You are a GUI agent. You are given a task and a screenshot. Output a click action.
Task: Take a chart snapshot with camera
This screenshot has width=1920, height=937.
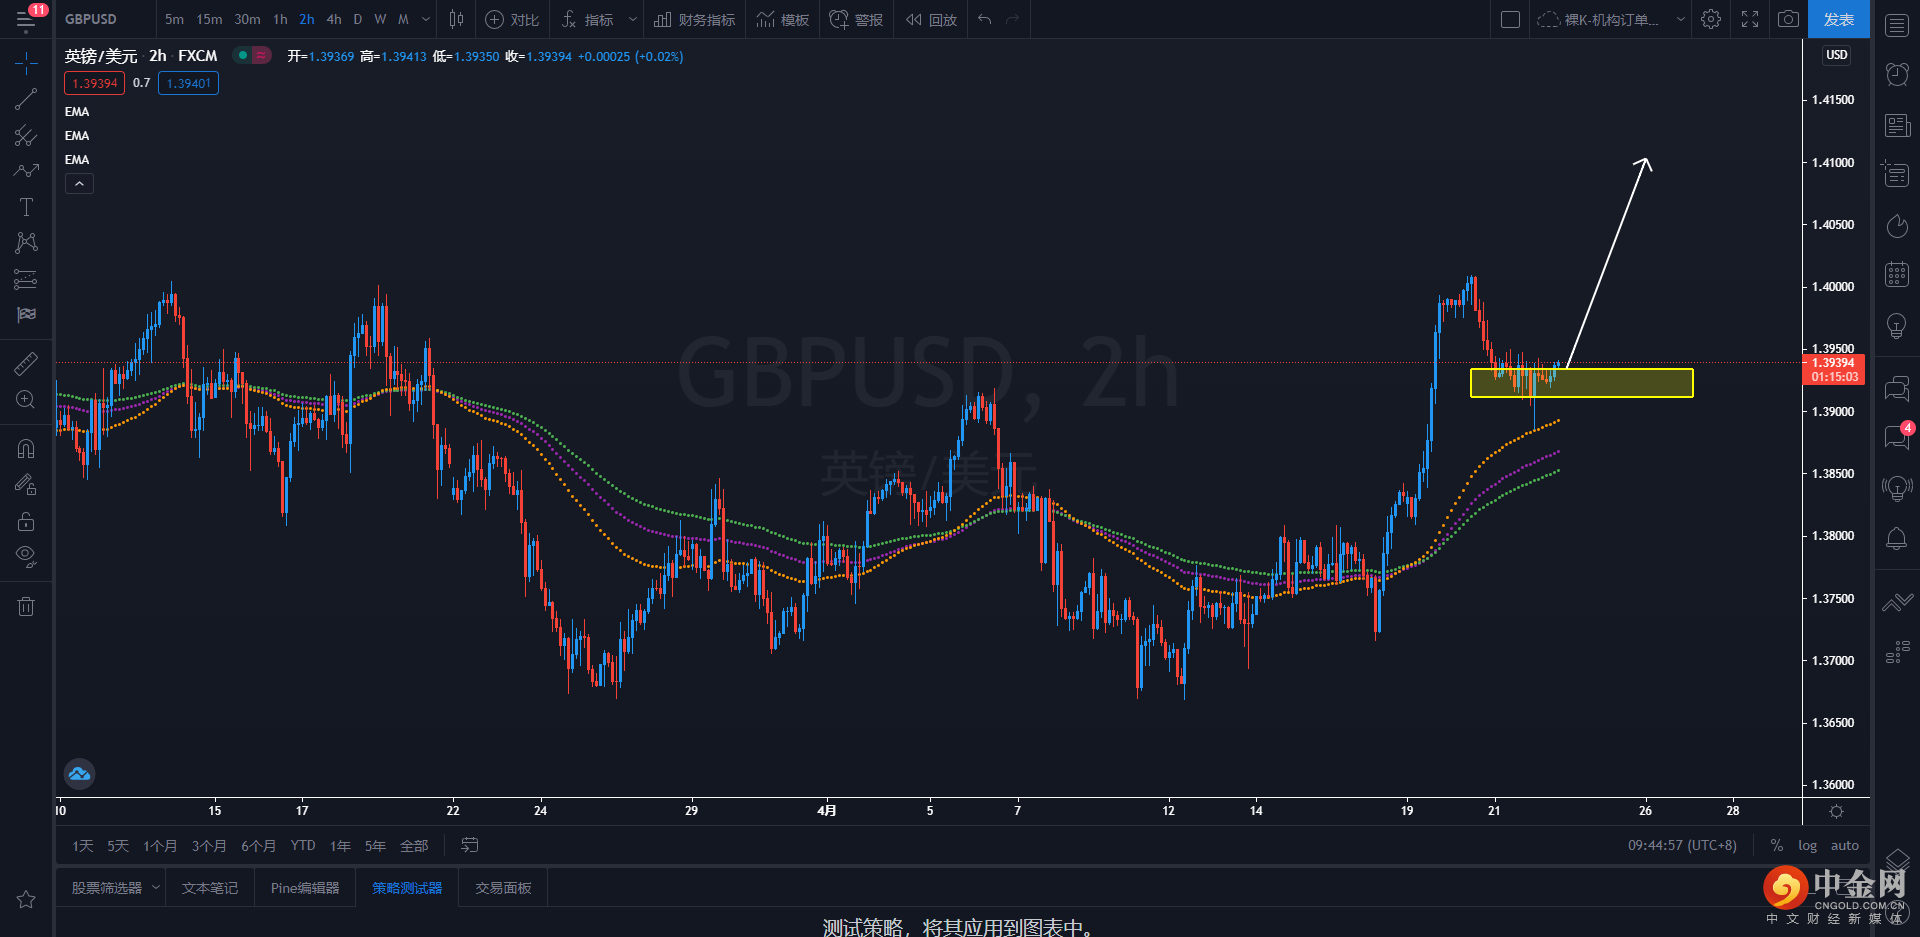tap(1788, 19)
